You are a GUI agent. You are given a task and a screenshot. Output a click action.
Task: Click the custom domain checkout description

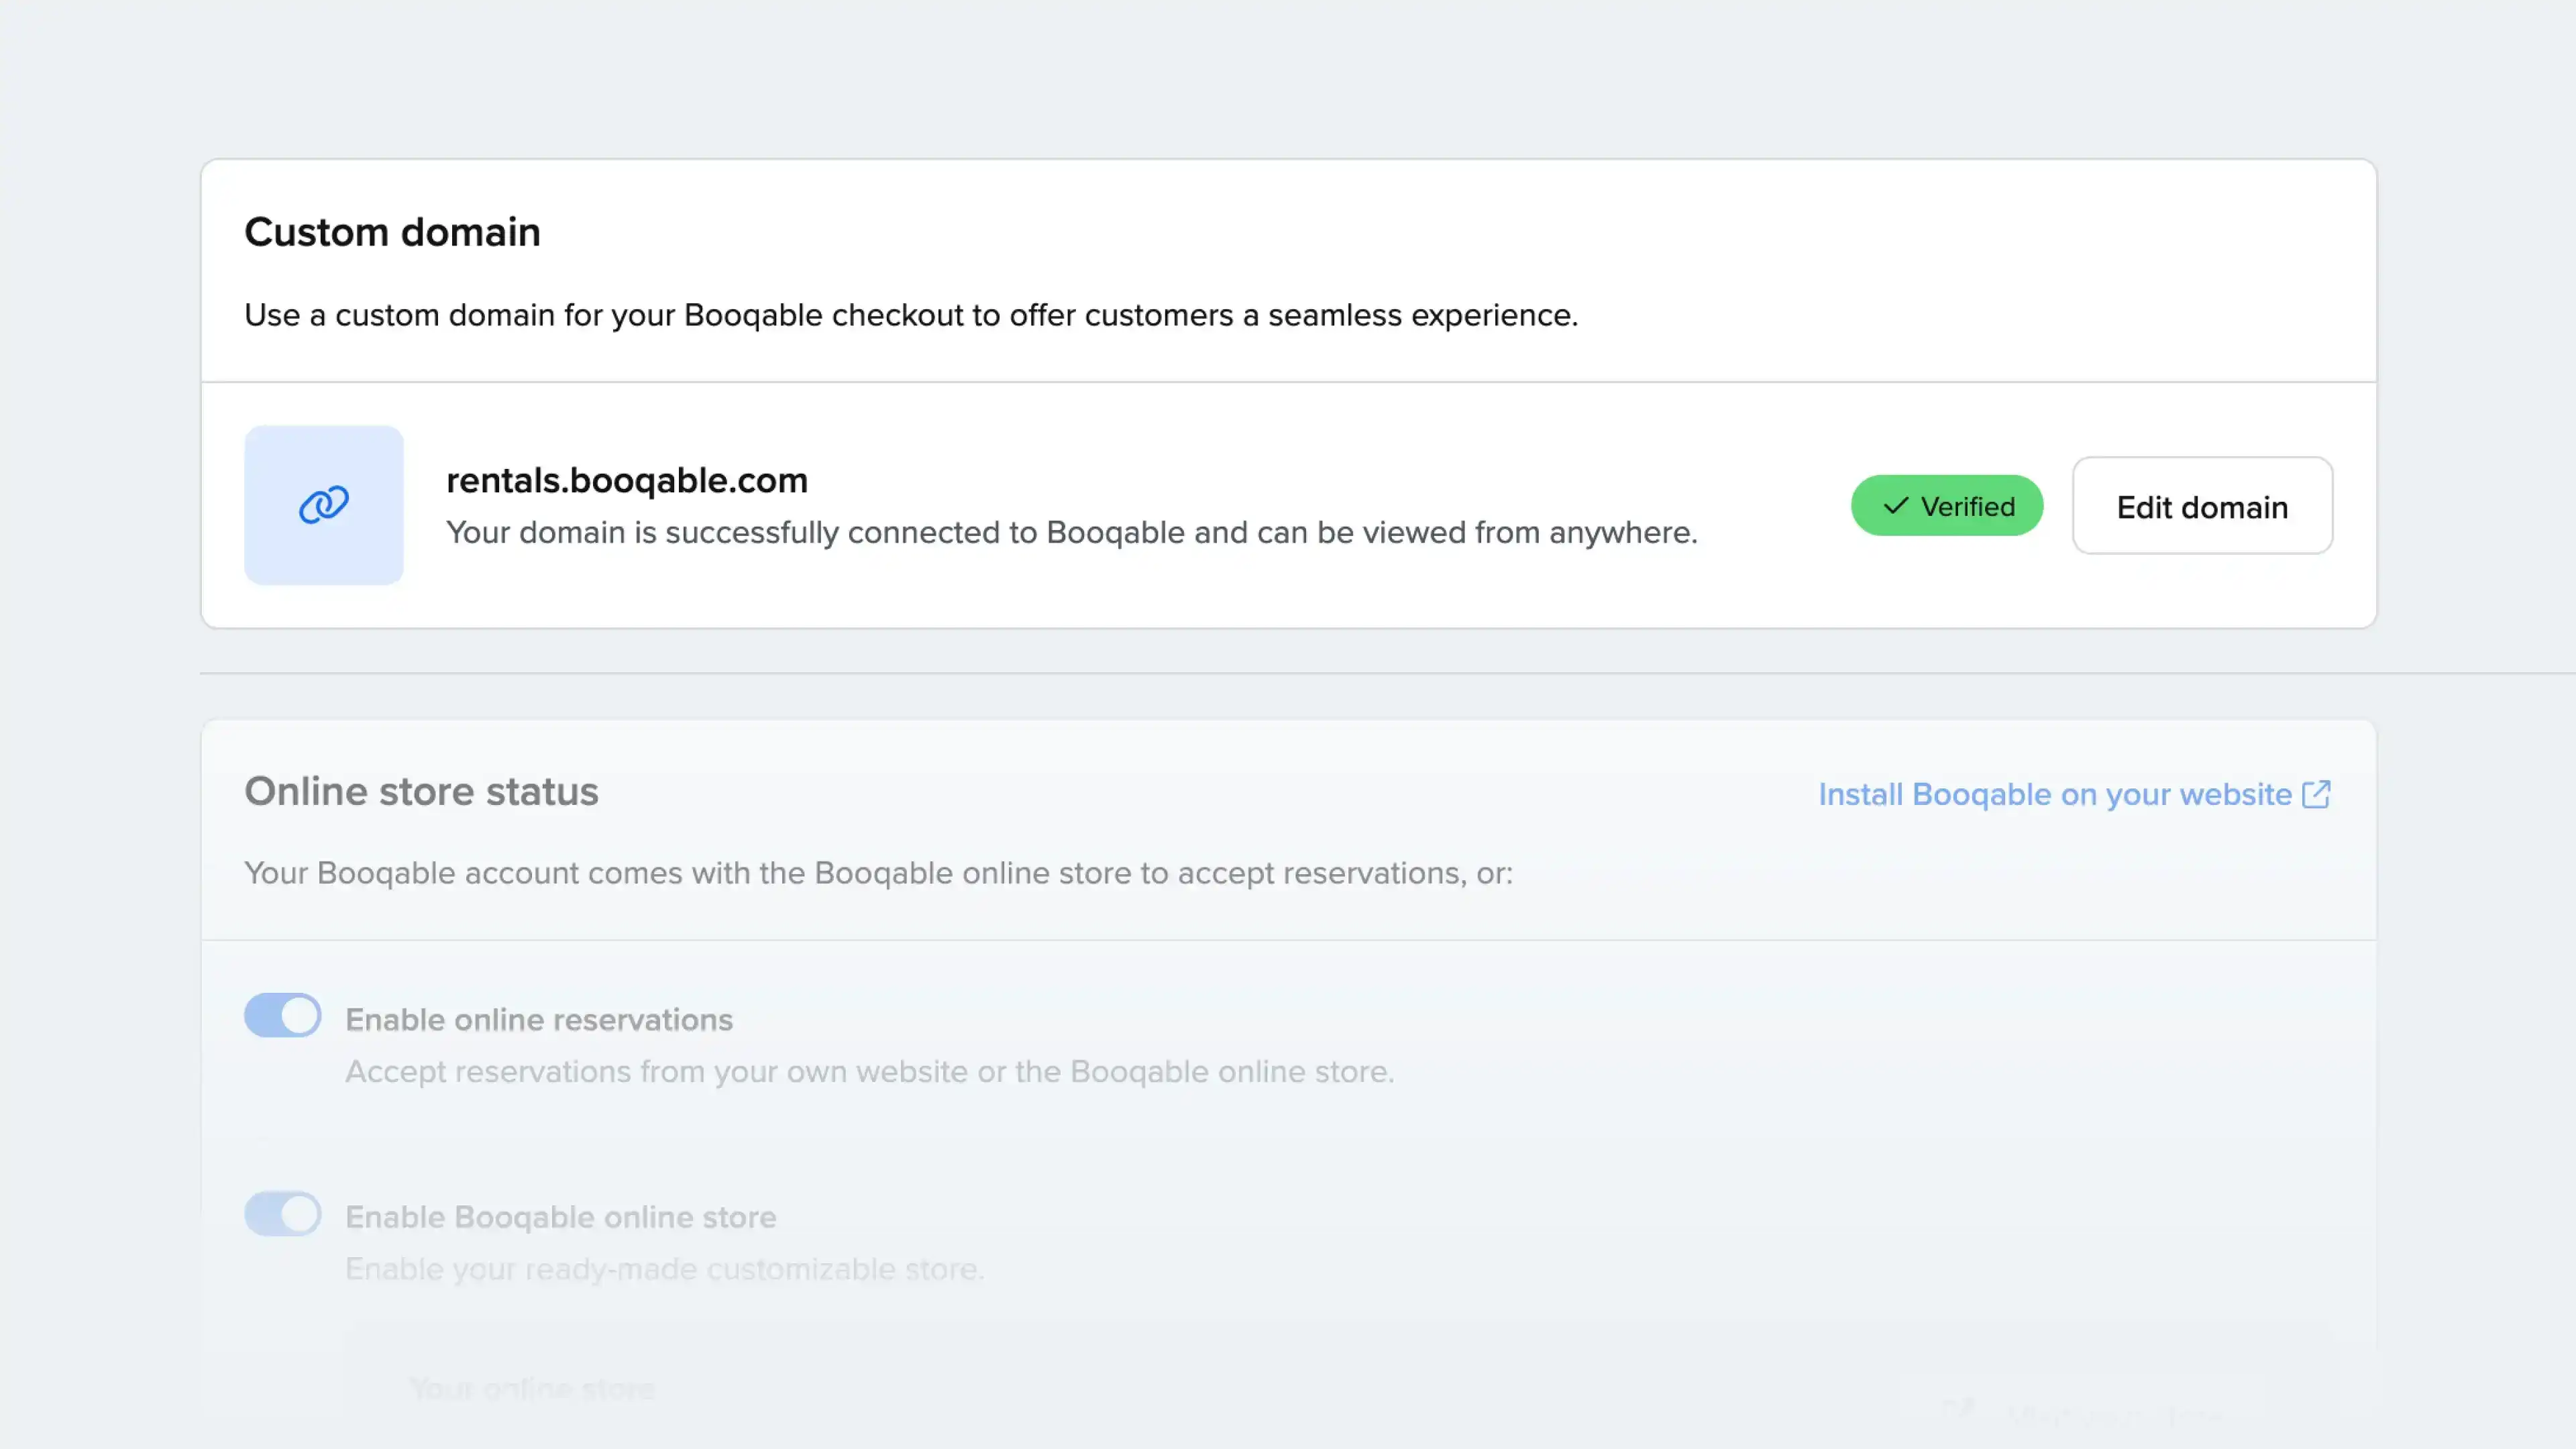click(910, 315)
